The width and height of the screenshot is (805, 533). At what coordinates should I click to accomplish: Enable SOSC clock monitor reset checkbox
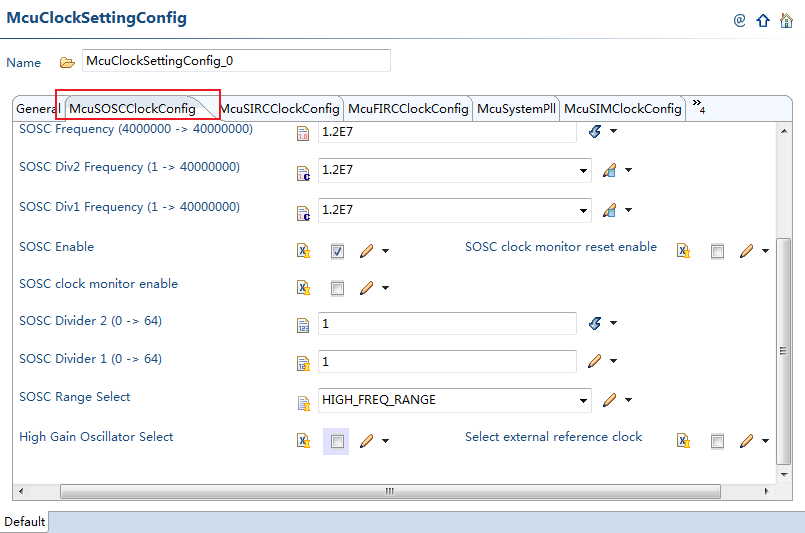[x=717, y=252]
